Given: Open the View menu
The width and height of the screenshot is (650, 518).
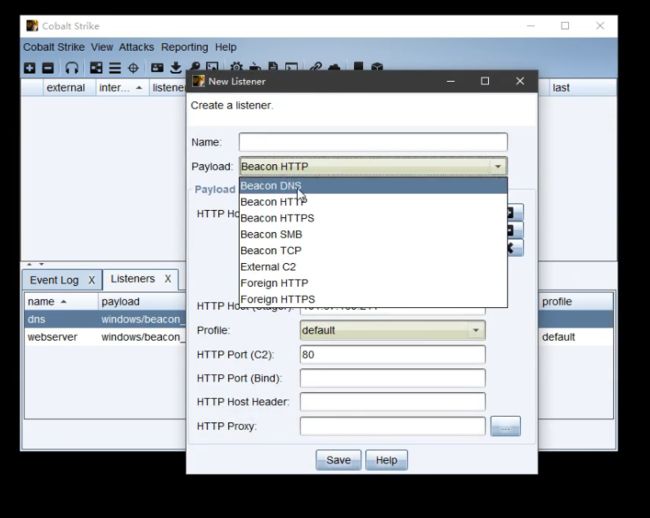Looking at the screenshot, I should click(x=102, y=47).
